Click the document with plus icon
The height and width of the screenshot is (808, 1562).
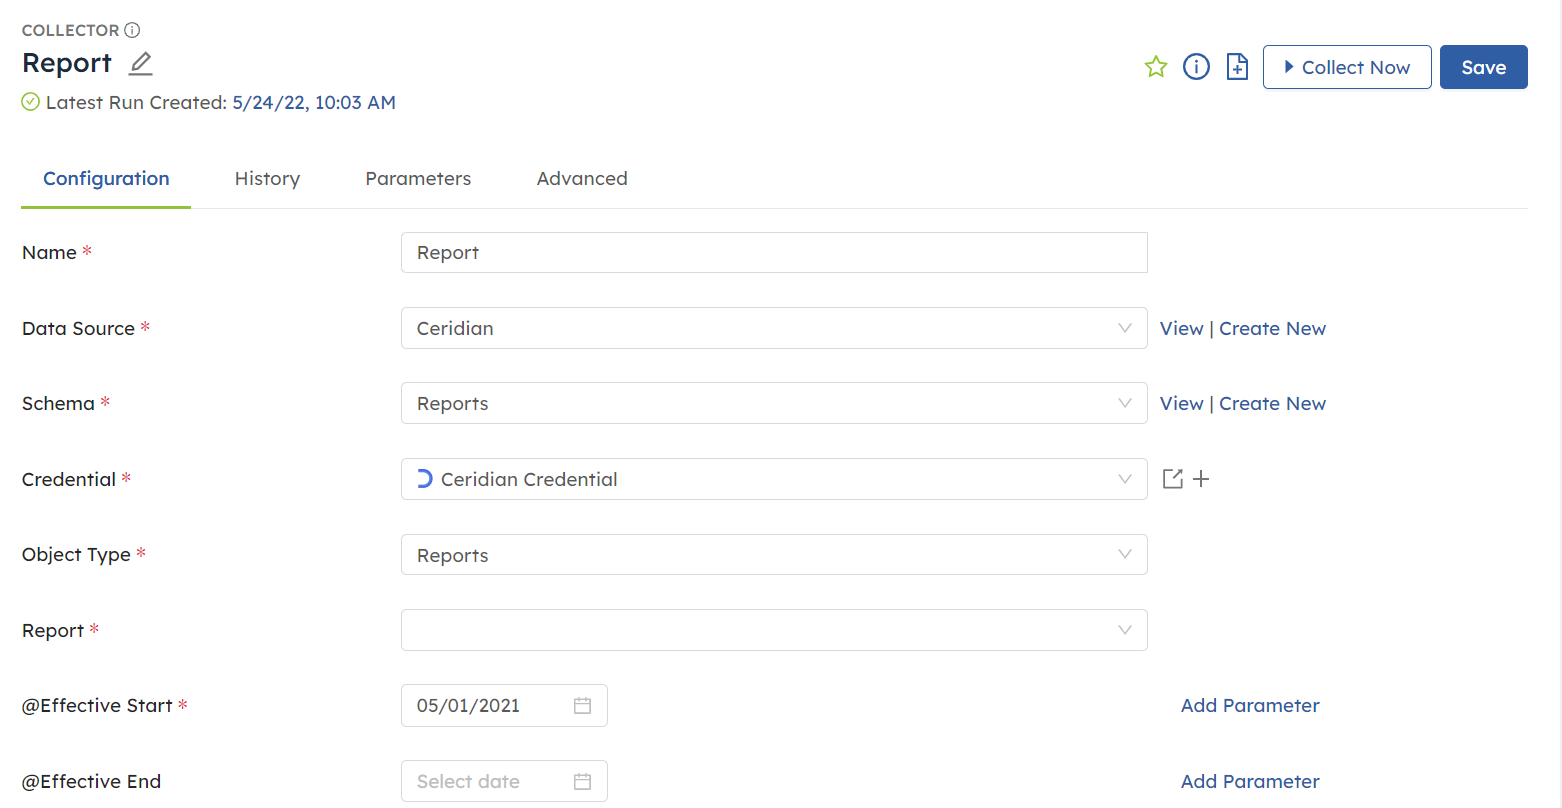point(1237,67)
